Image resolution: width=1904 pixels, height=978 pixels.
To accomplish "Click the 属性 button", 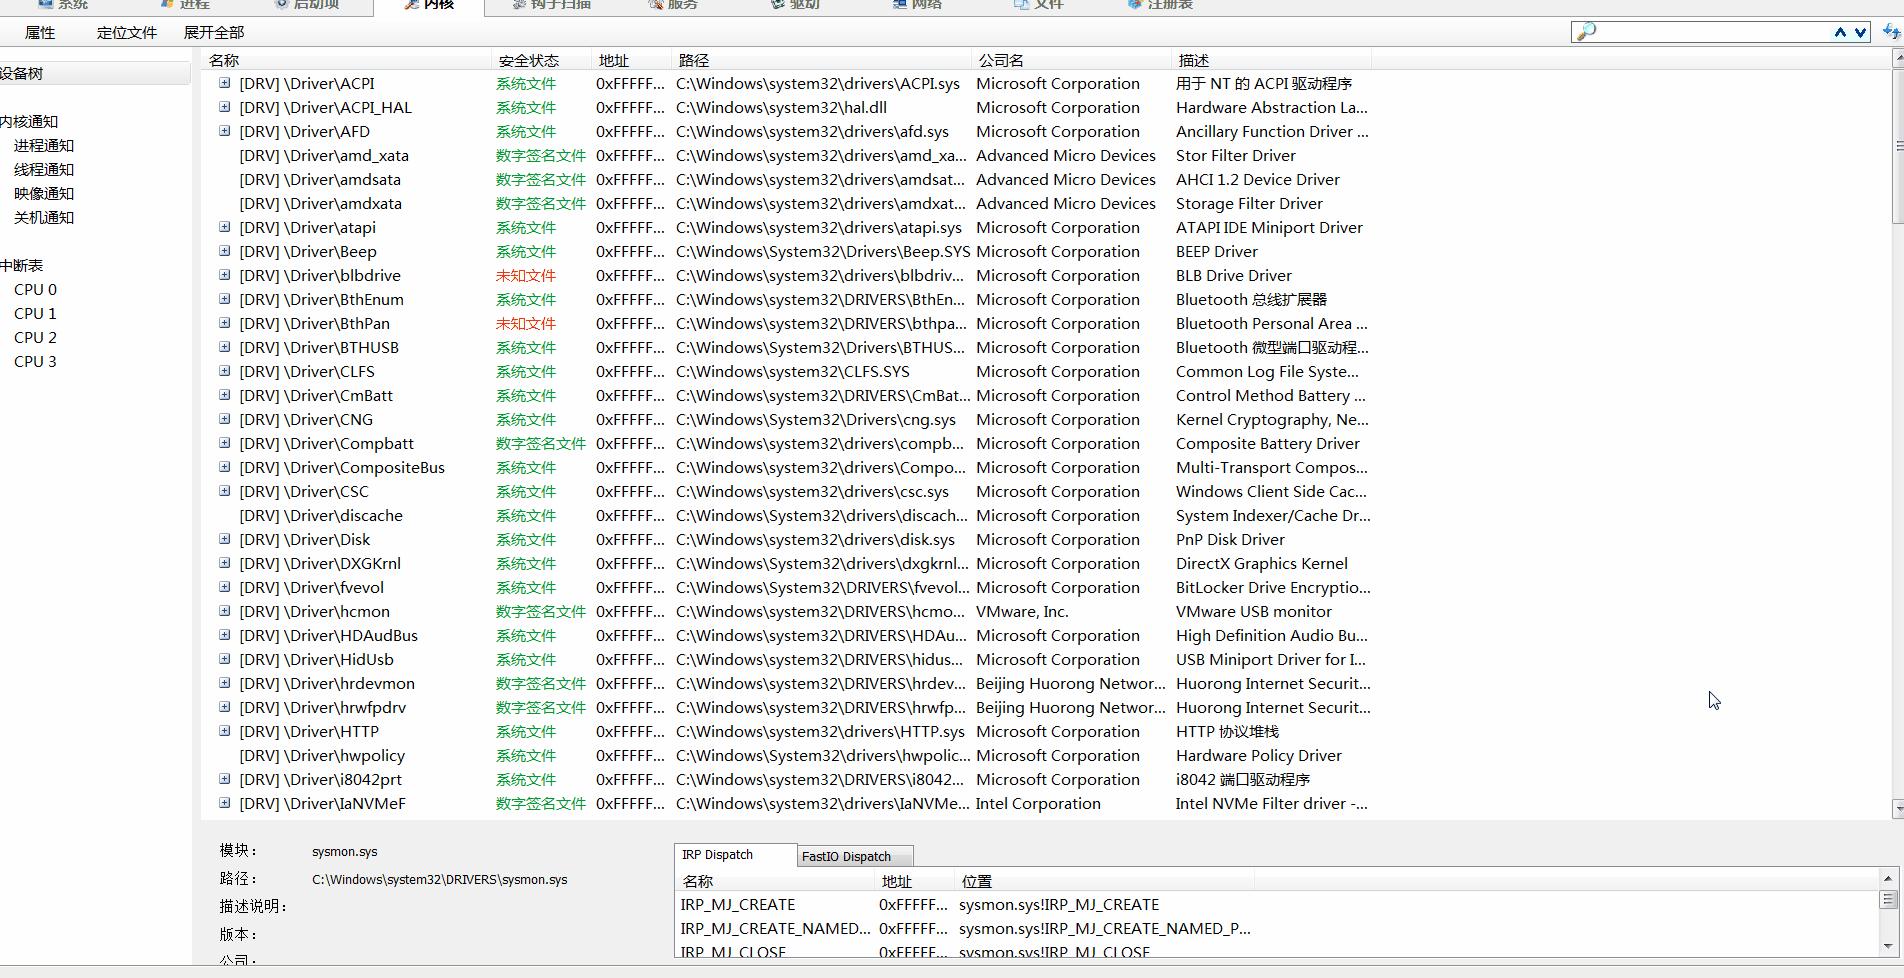I will tap(40, 32).
